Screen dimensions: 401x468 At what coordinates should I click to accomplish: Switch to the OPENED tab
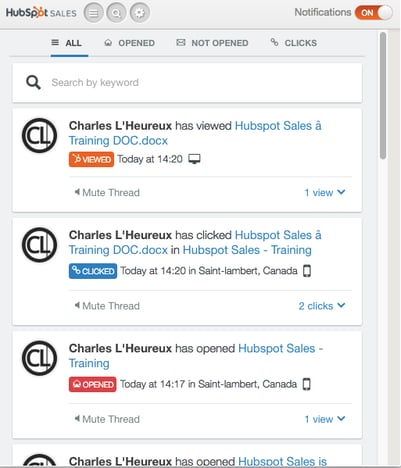click(x=130, y=43)
